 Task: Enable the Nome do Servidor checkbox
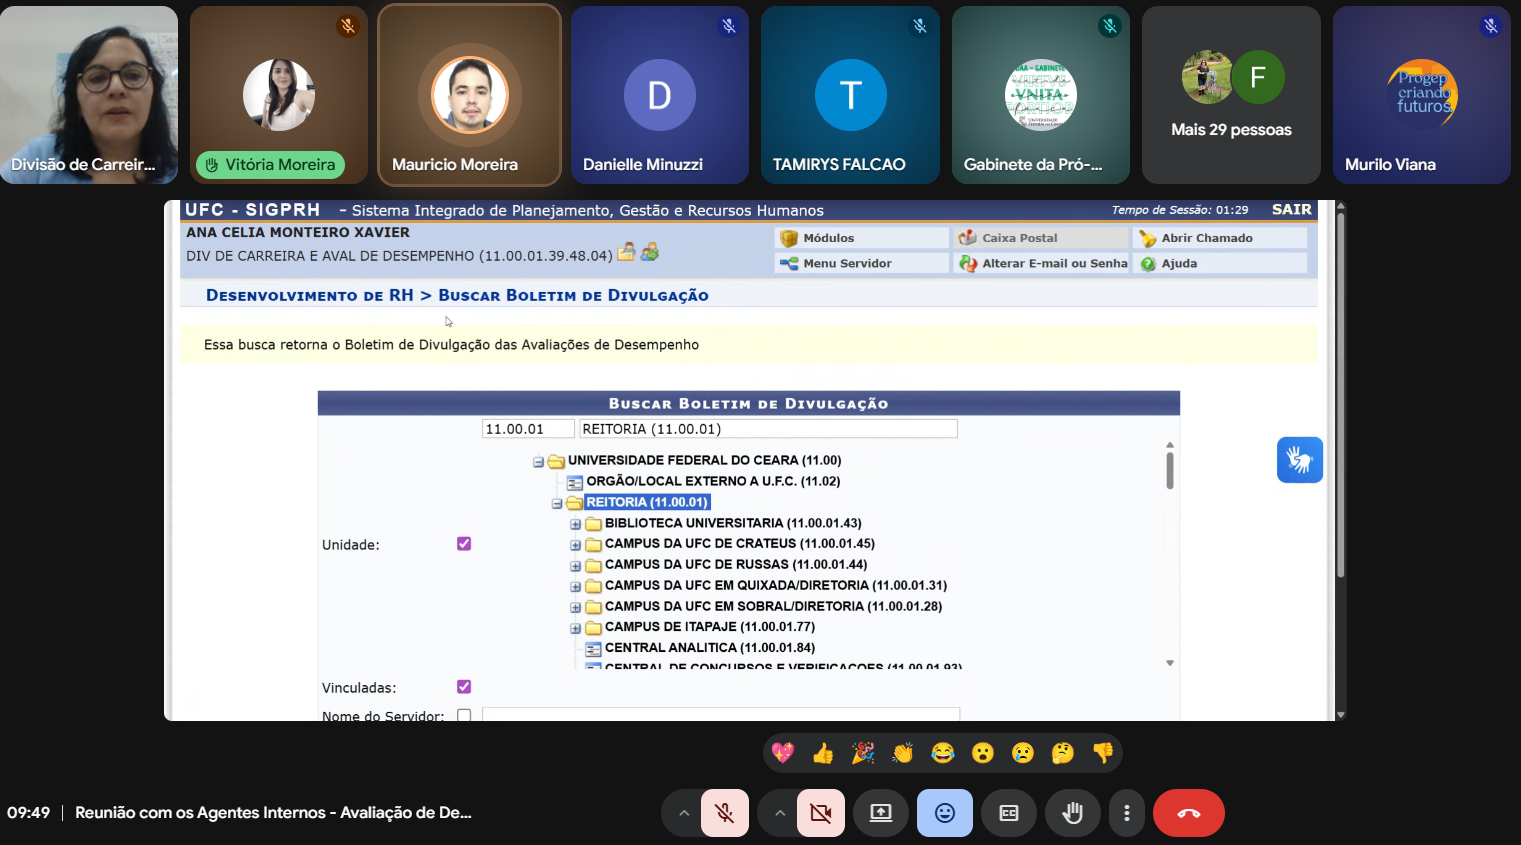coord(464,715)
